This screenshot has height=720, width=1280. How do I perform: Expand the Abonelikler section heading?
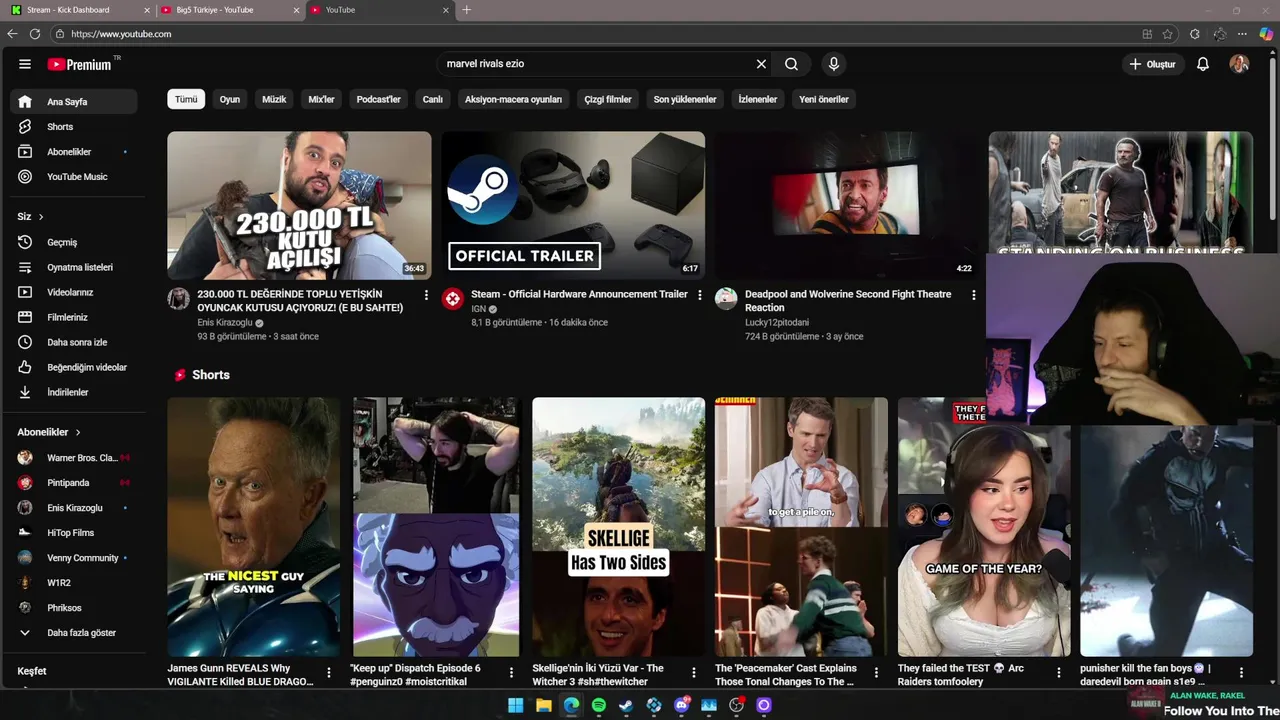[x=48, y=432]
